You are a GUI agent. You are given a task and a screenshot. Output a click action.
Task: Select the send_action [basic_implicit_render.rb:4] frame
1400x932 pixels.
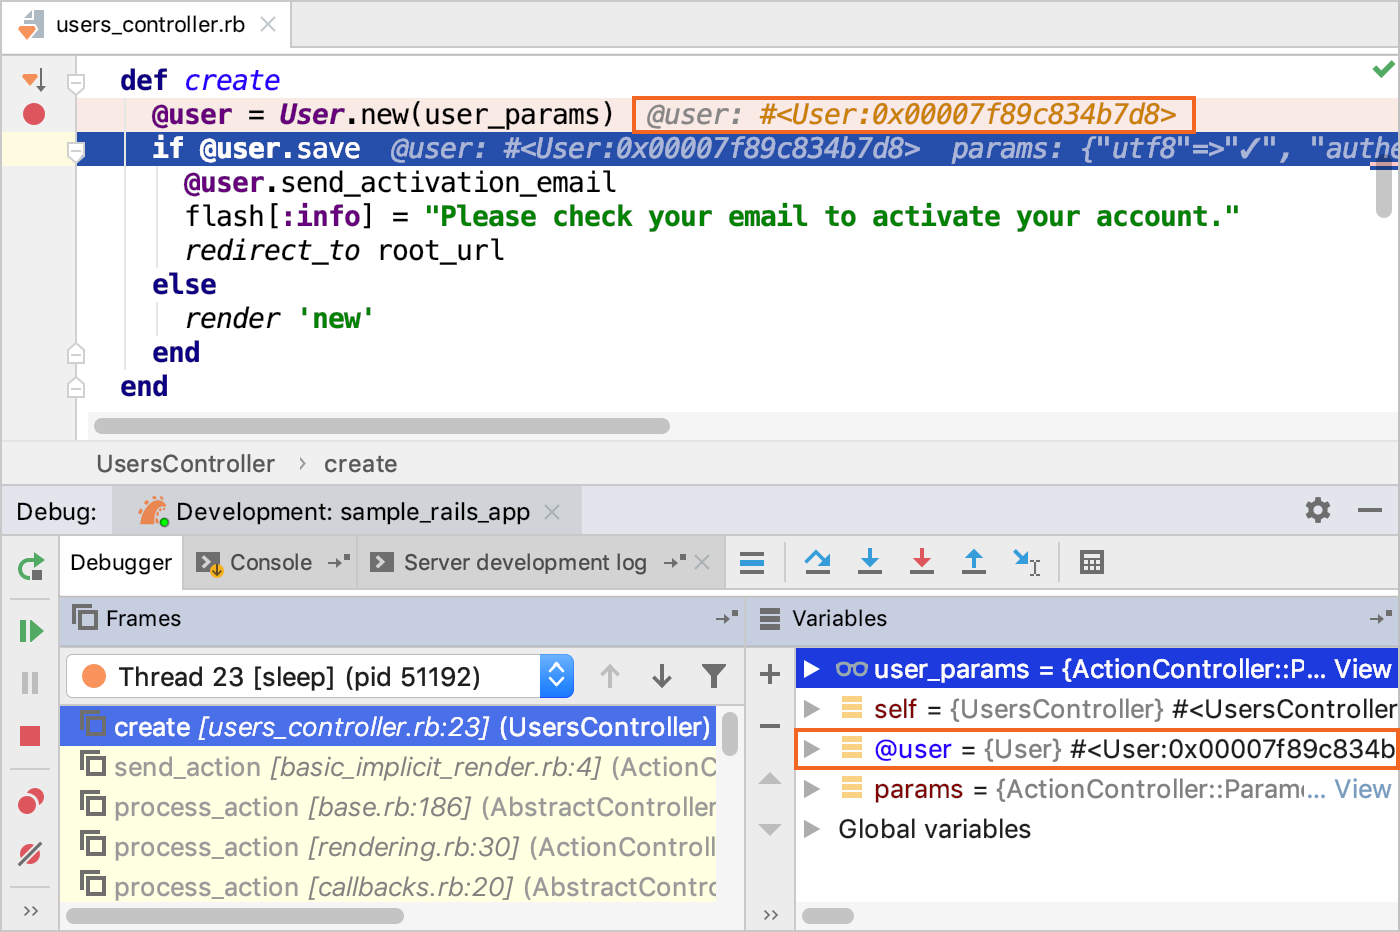click(x=388, y=767)
